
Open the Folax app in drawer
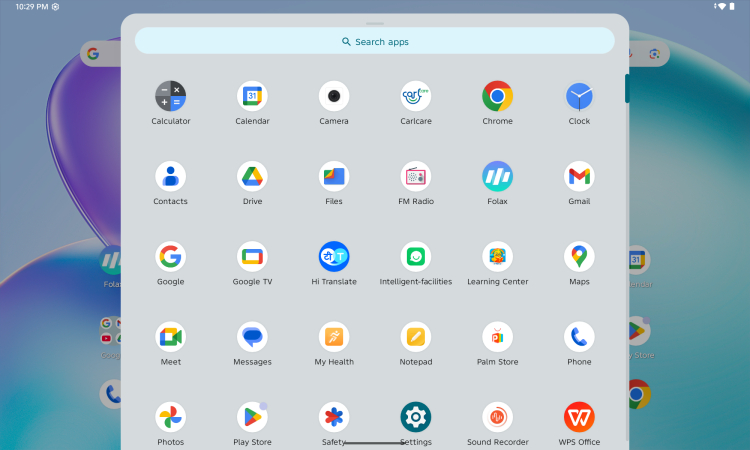pyautogui.click(x=497, y=176)
